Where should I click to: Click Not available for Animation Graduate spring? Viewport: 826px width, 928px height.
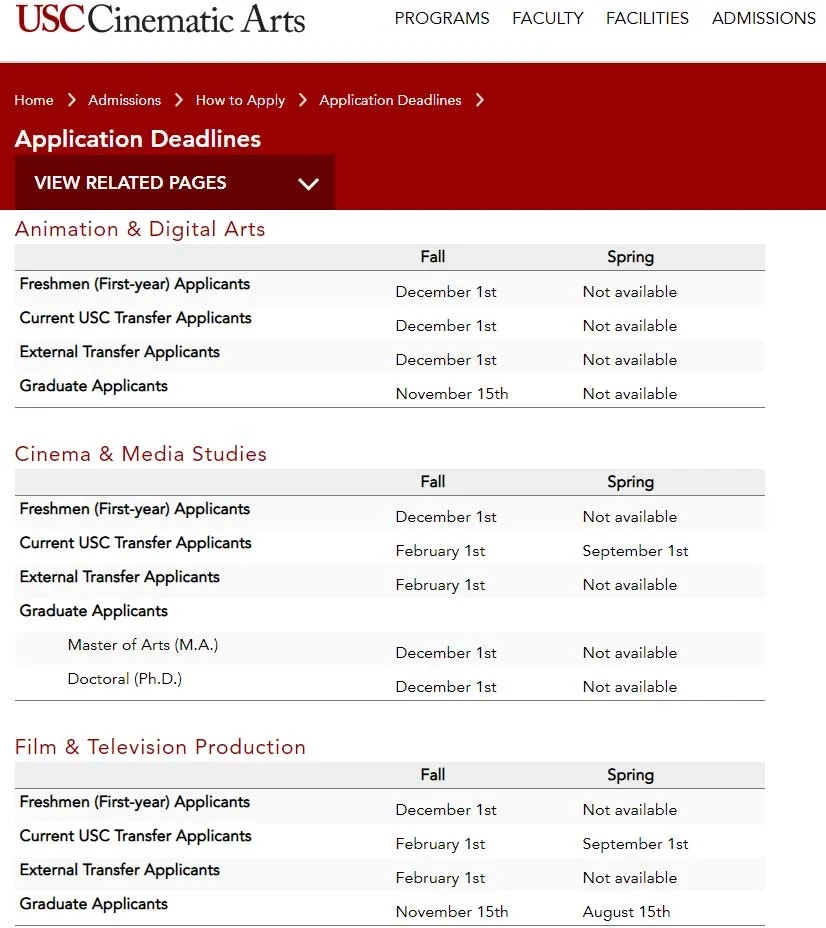[630, 394]
